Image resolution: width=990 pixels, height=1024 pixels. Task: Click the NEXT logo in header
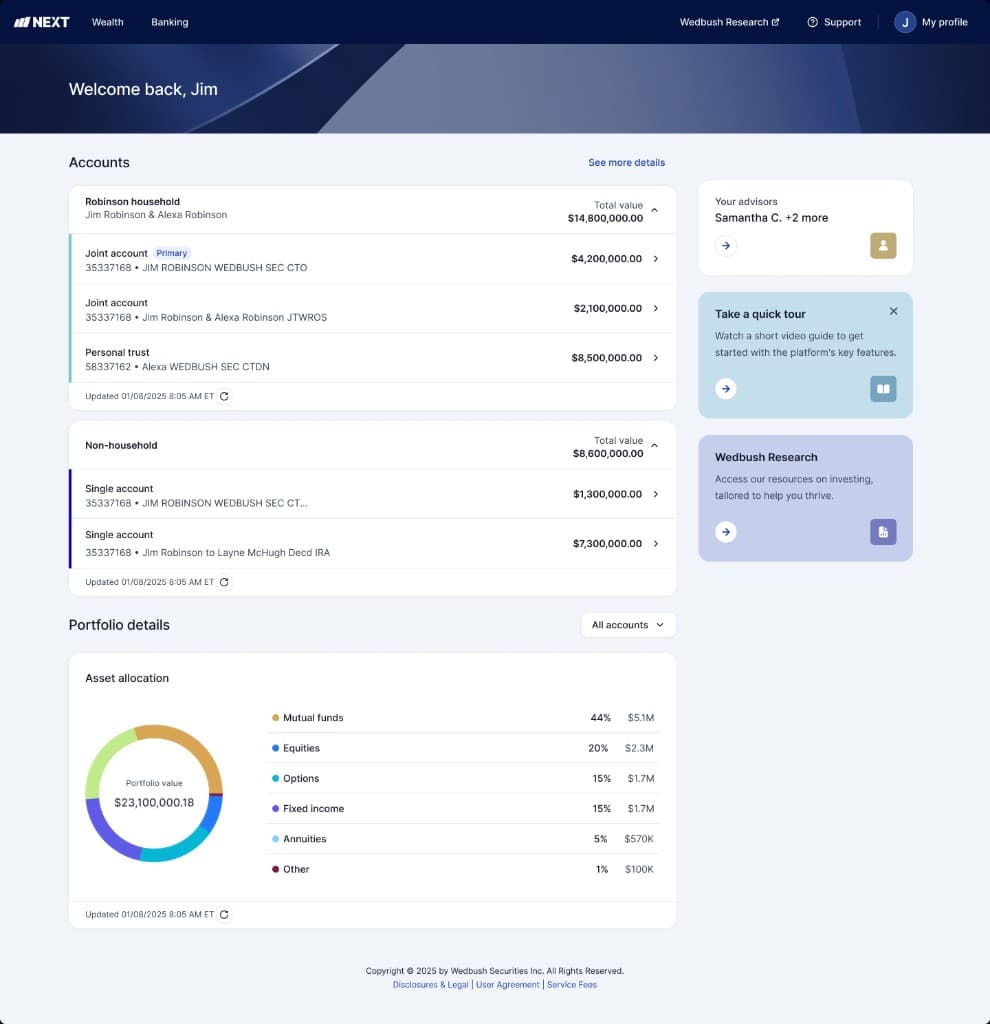coord(42,22)
